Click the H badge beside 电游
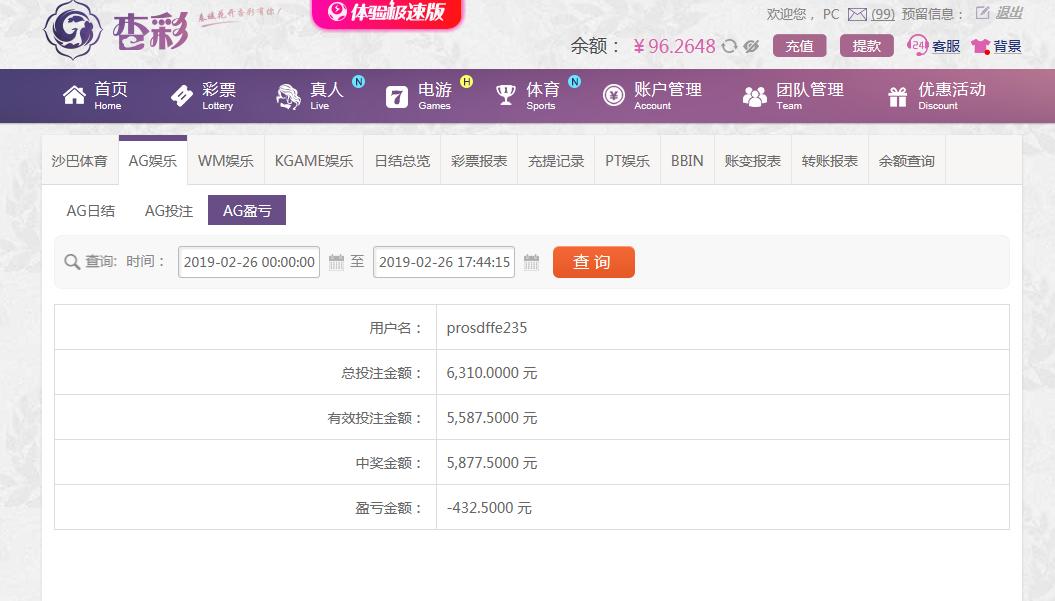Image resolution: width=1055 pixels, height=601 pixels. point(466,81)
